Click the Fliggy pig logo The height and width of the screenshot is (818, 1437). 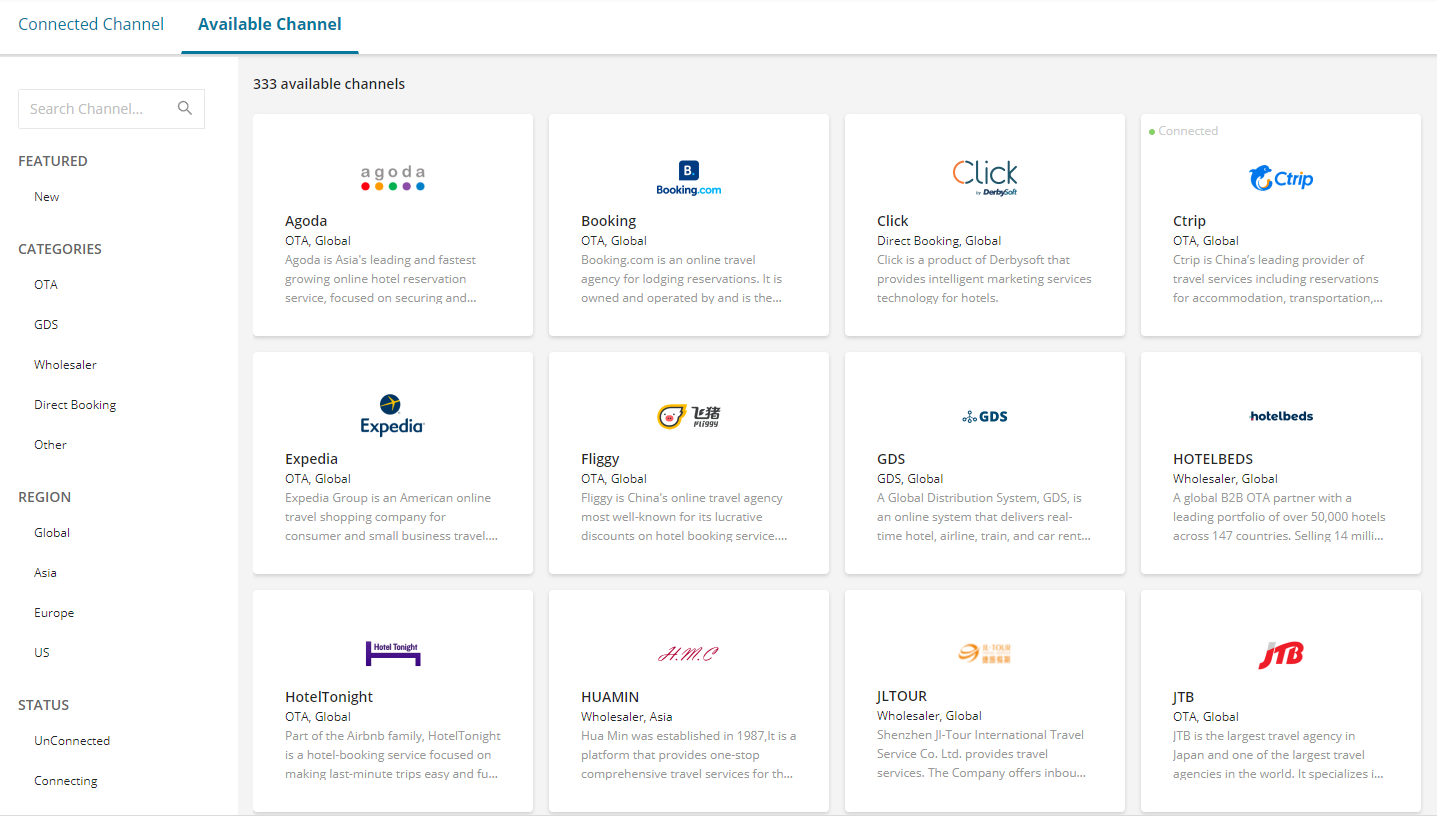(689, 416)
